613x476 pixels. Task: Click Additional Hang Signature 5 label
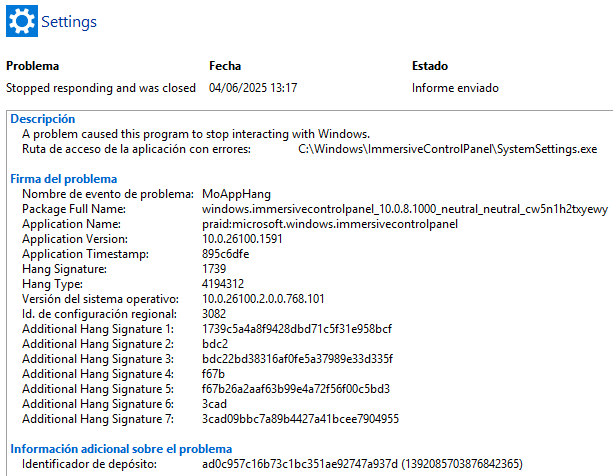[98, 389]
